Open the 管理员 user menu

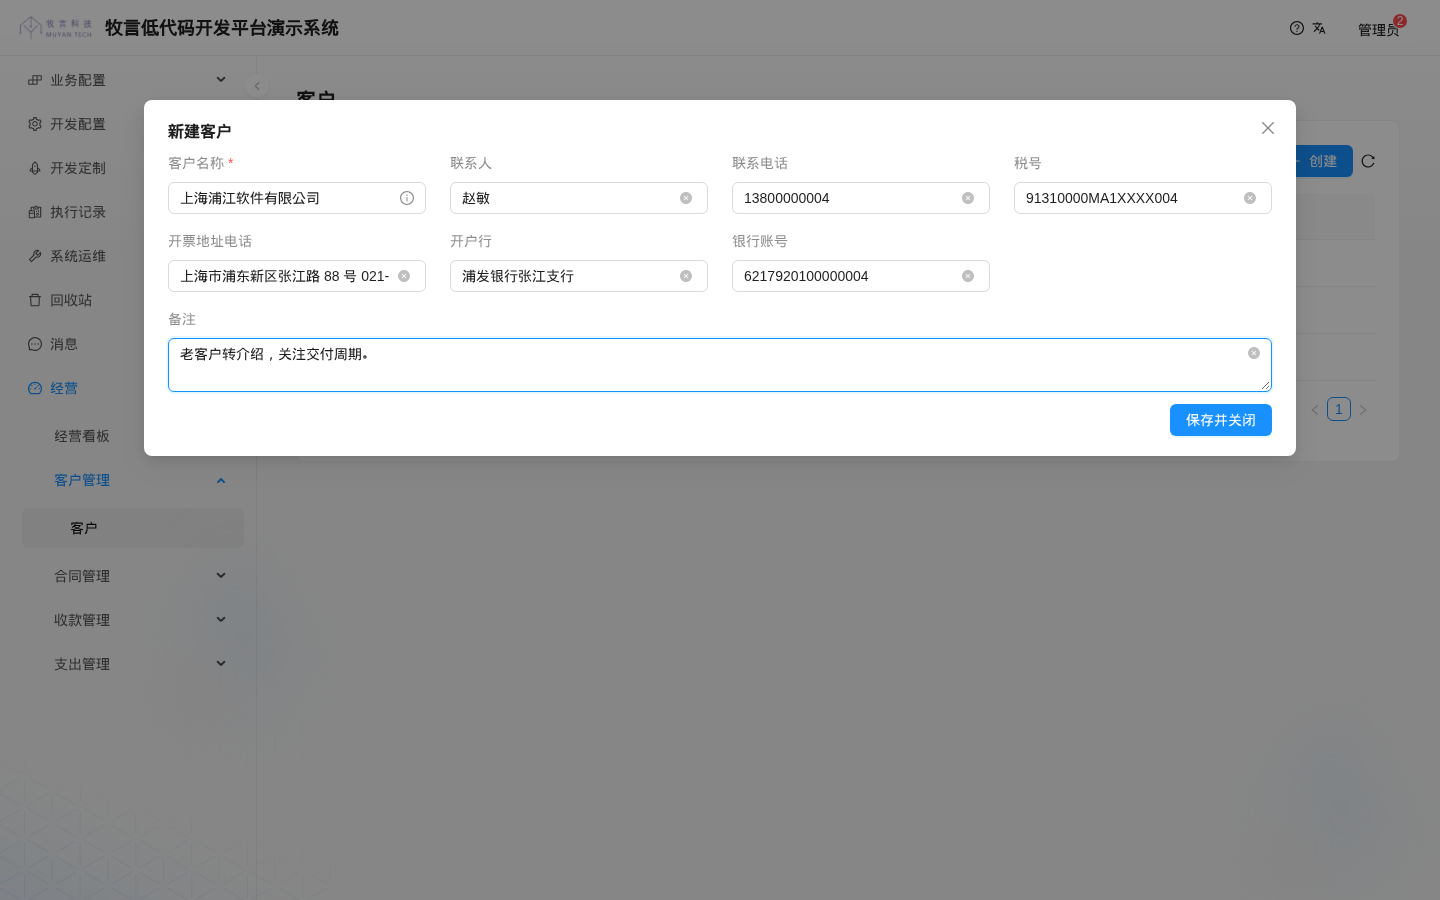click(1378, 30)
